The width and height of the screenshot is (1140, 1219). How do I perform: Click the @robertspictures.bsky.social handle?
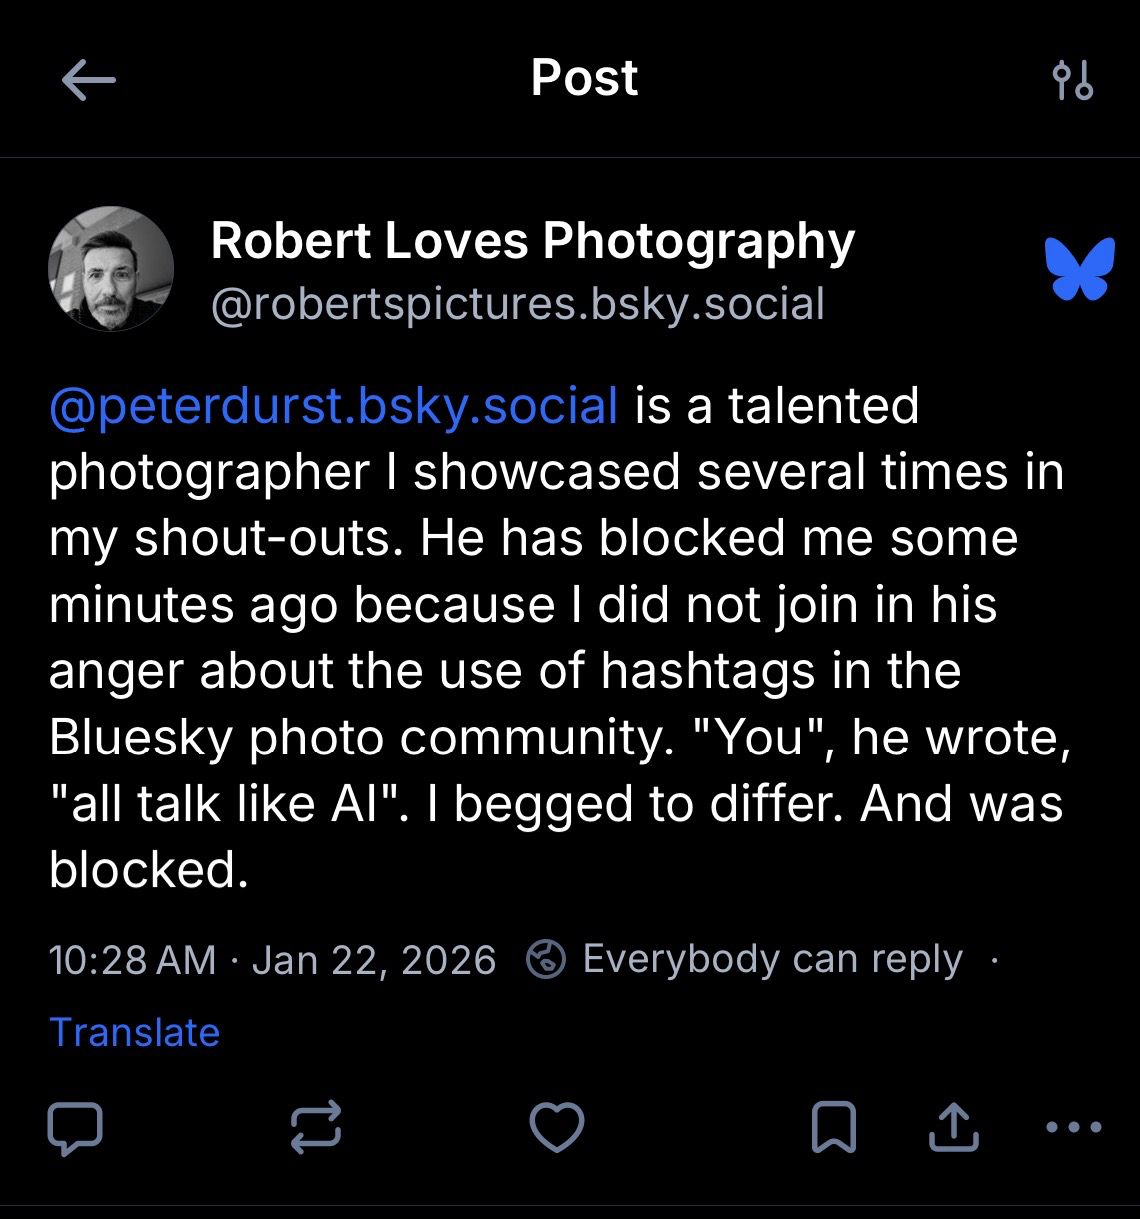click(x=517, y=303)
